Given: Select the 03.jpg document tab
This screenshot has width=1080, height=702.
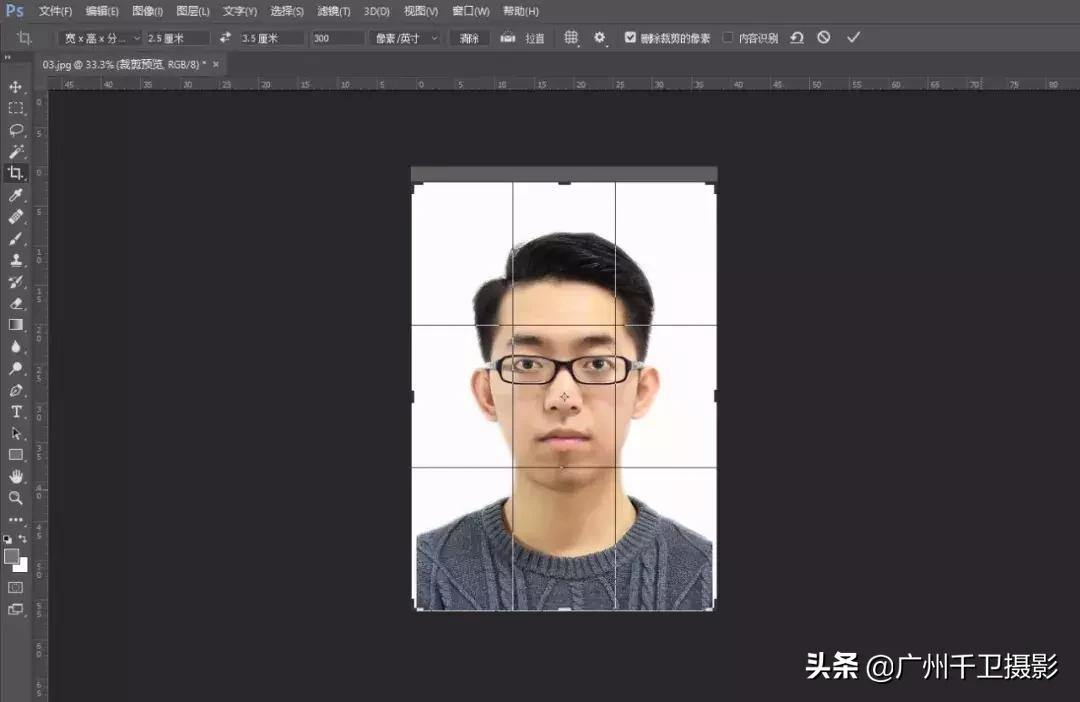Looking at the screenshot, I should (x=120, y=62).
